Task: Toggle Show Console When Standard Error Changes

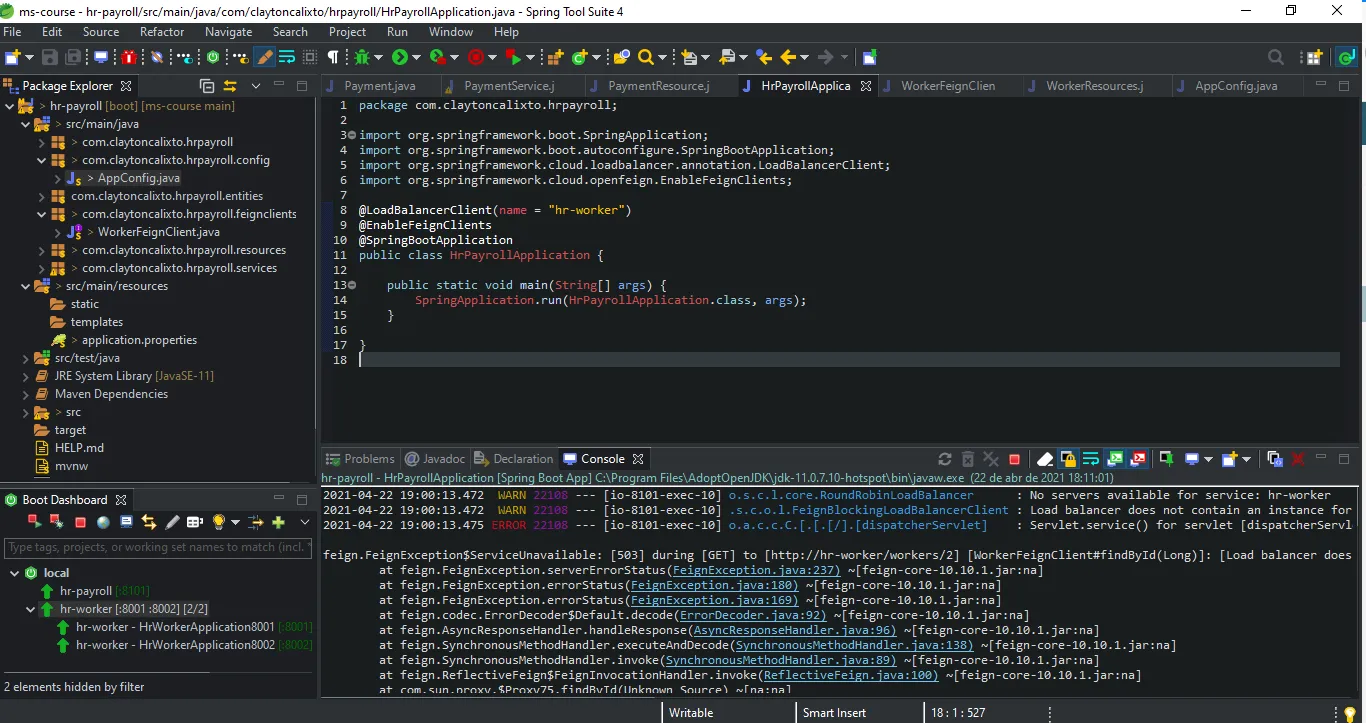Action: tap(1137, 459)
